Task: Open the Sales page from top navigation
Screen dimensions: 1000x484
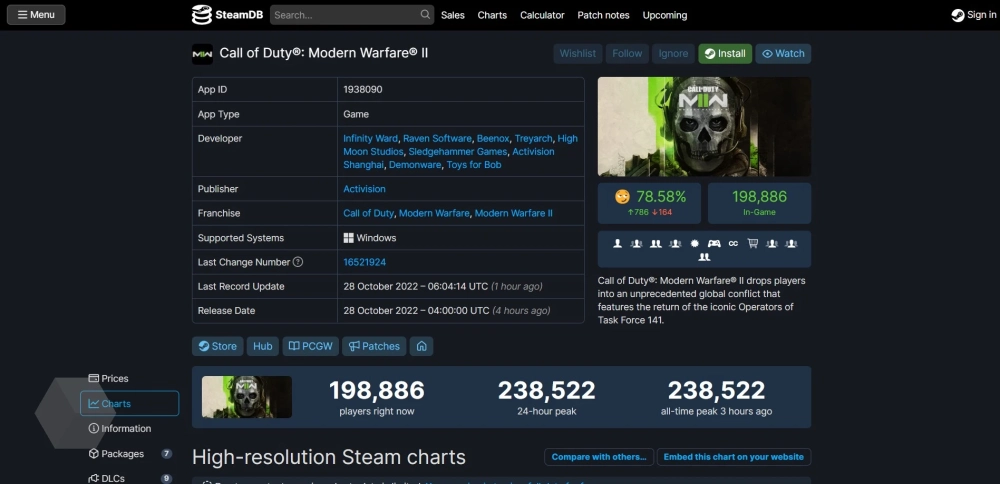Action: coord(453,15)
